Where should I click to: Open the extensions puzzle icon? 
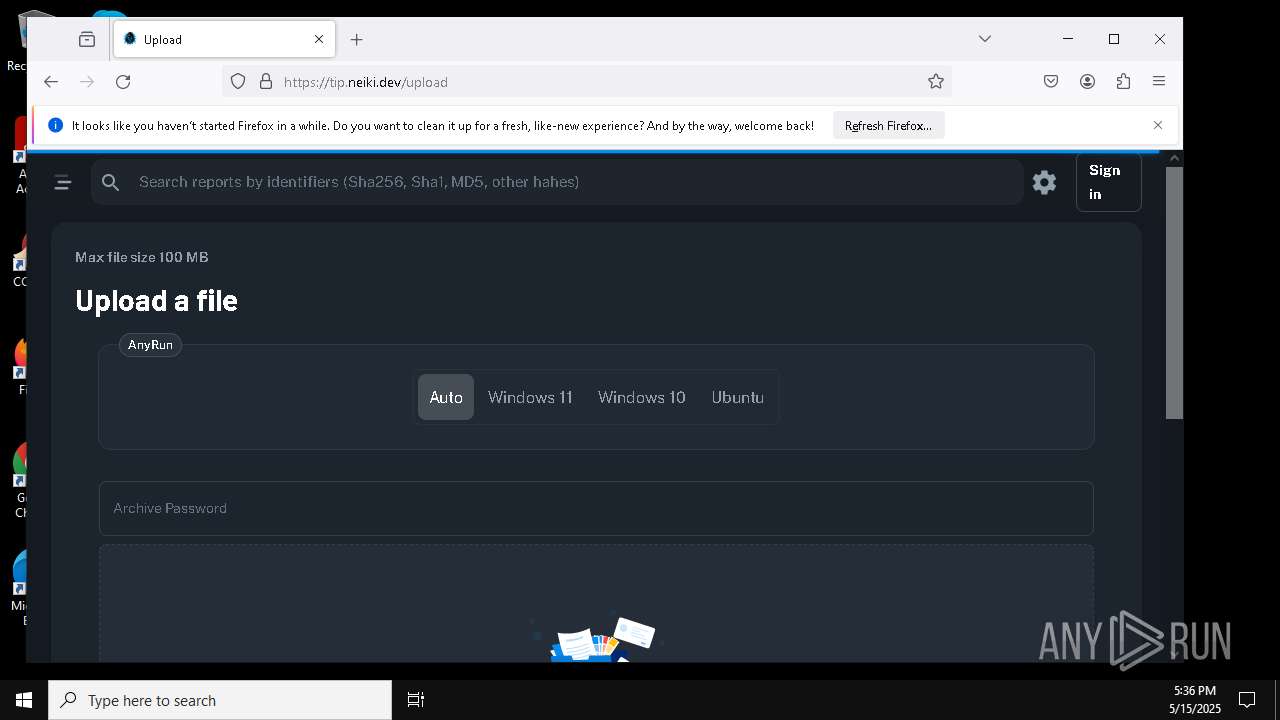[1123, 82]
